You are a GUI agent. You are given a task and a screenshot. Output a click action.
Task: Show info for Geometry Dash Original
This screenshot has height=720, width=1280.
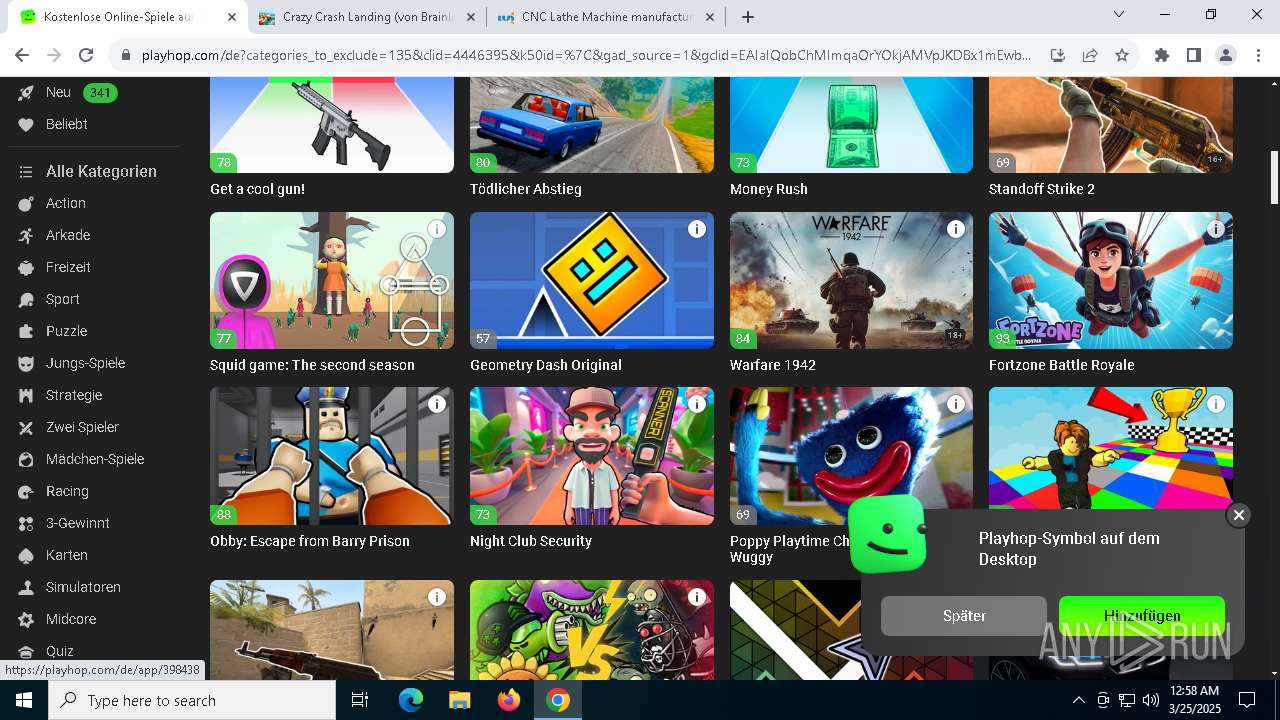[697, 229]
